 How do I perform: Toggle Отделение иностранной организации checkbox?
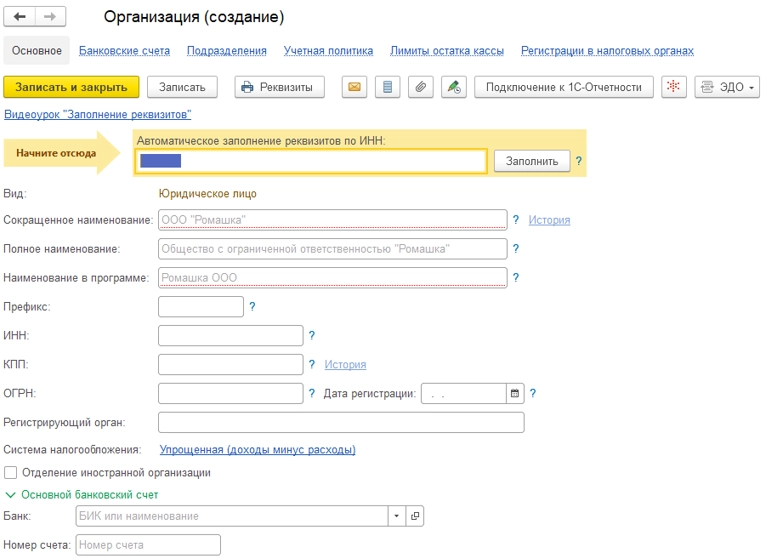tap(10, 473)
